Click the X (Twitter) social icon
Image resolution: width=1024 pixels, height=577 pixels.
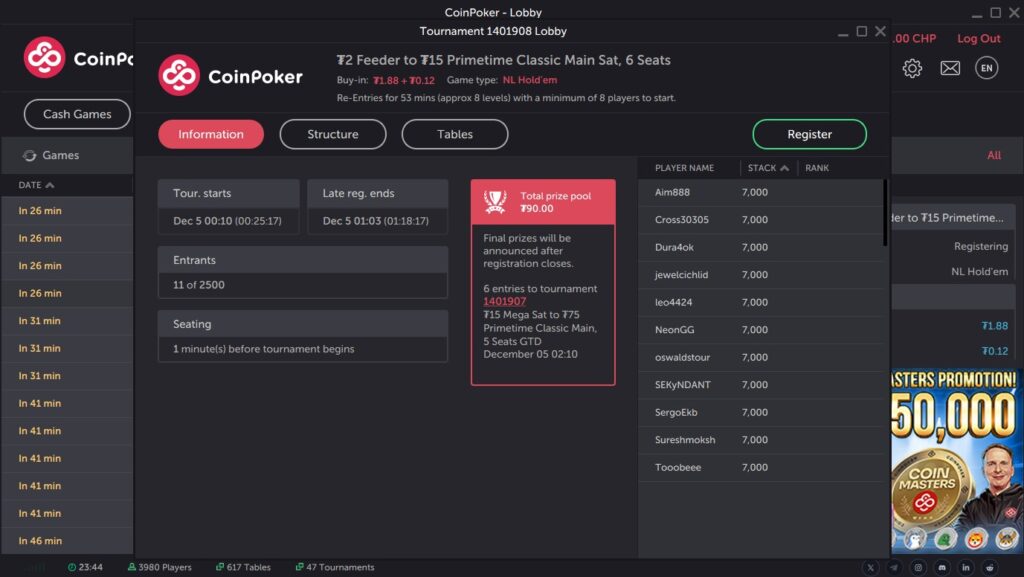pos(871,568)
